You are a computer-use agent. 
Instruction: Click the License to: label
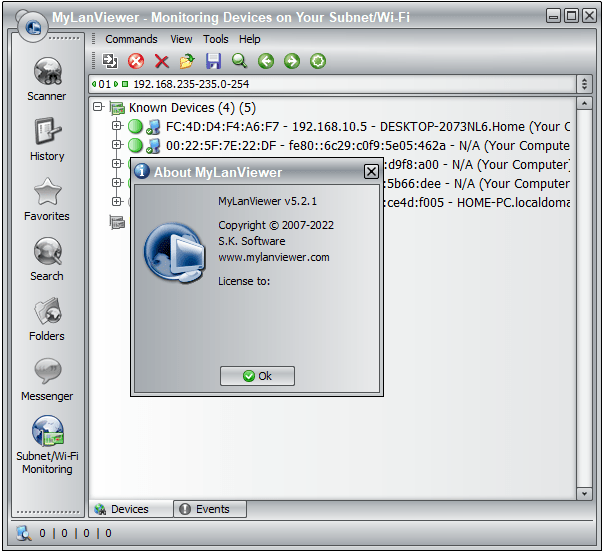[x=244, y=281]
